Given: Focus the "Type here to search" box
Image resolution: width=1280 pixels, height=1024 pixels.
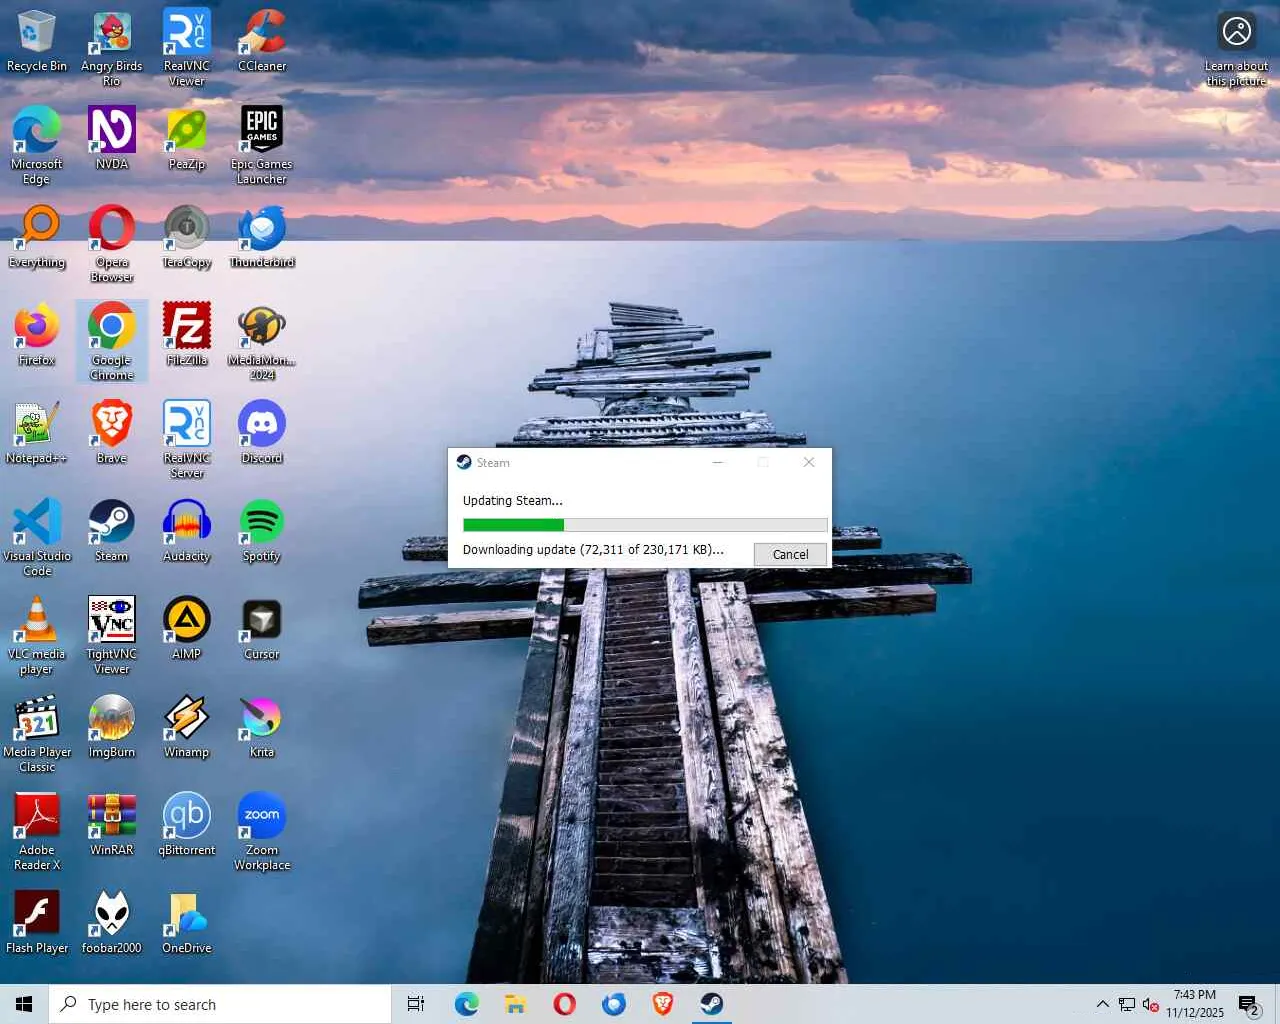Looking at the screenshot, I should click(220, 1004).
